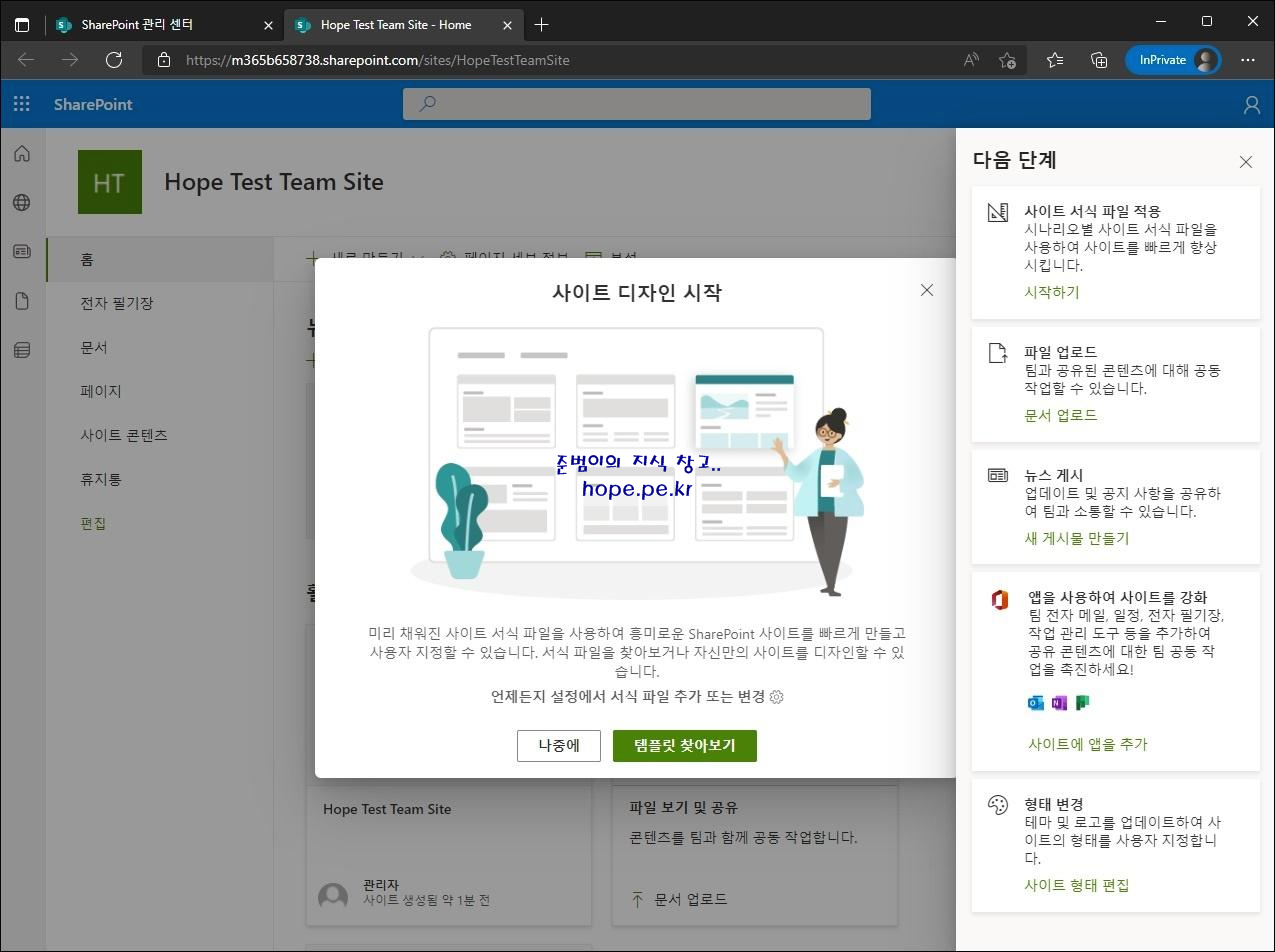
Task: Click the 시작하기 link
Action: [1052, 292]
